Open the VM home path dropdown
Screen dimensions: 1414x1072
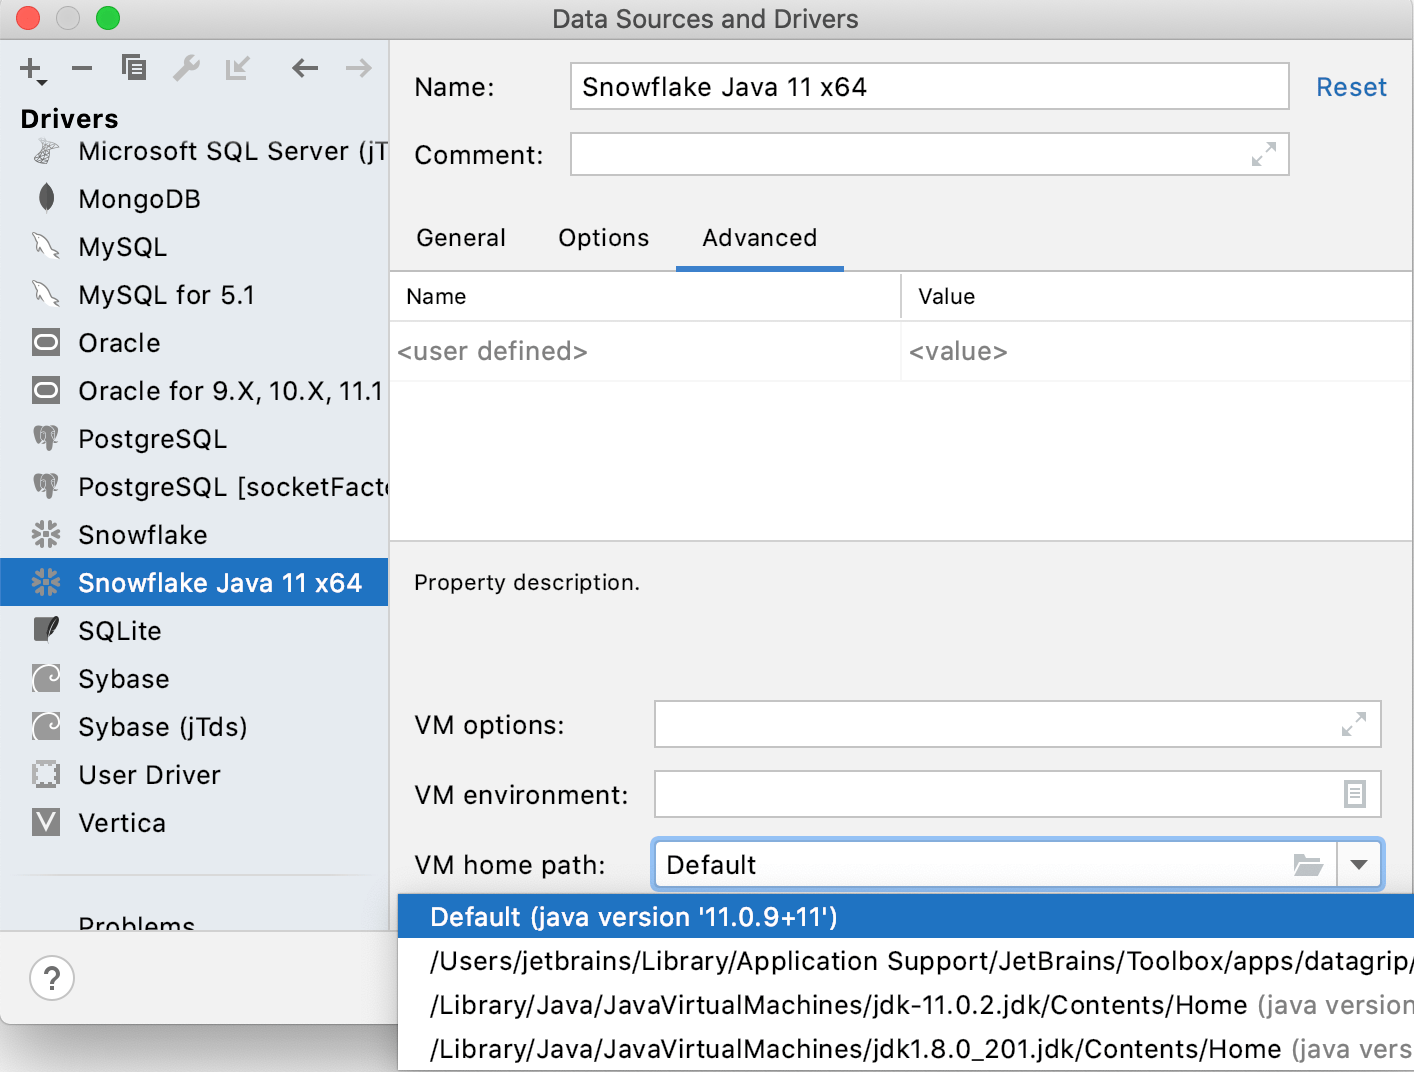coord(1360,864)
